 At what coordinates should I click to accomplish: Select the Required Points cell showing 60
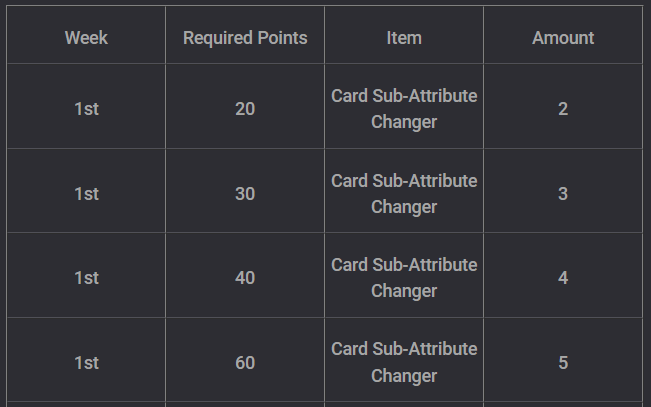245,363
